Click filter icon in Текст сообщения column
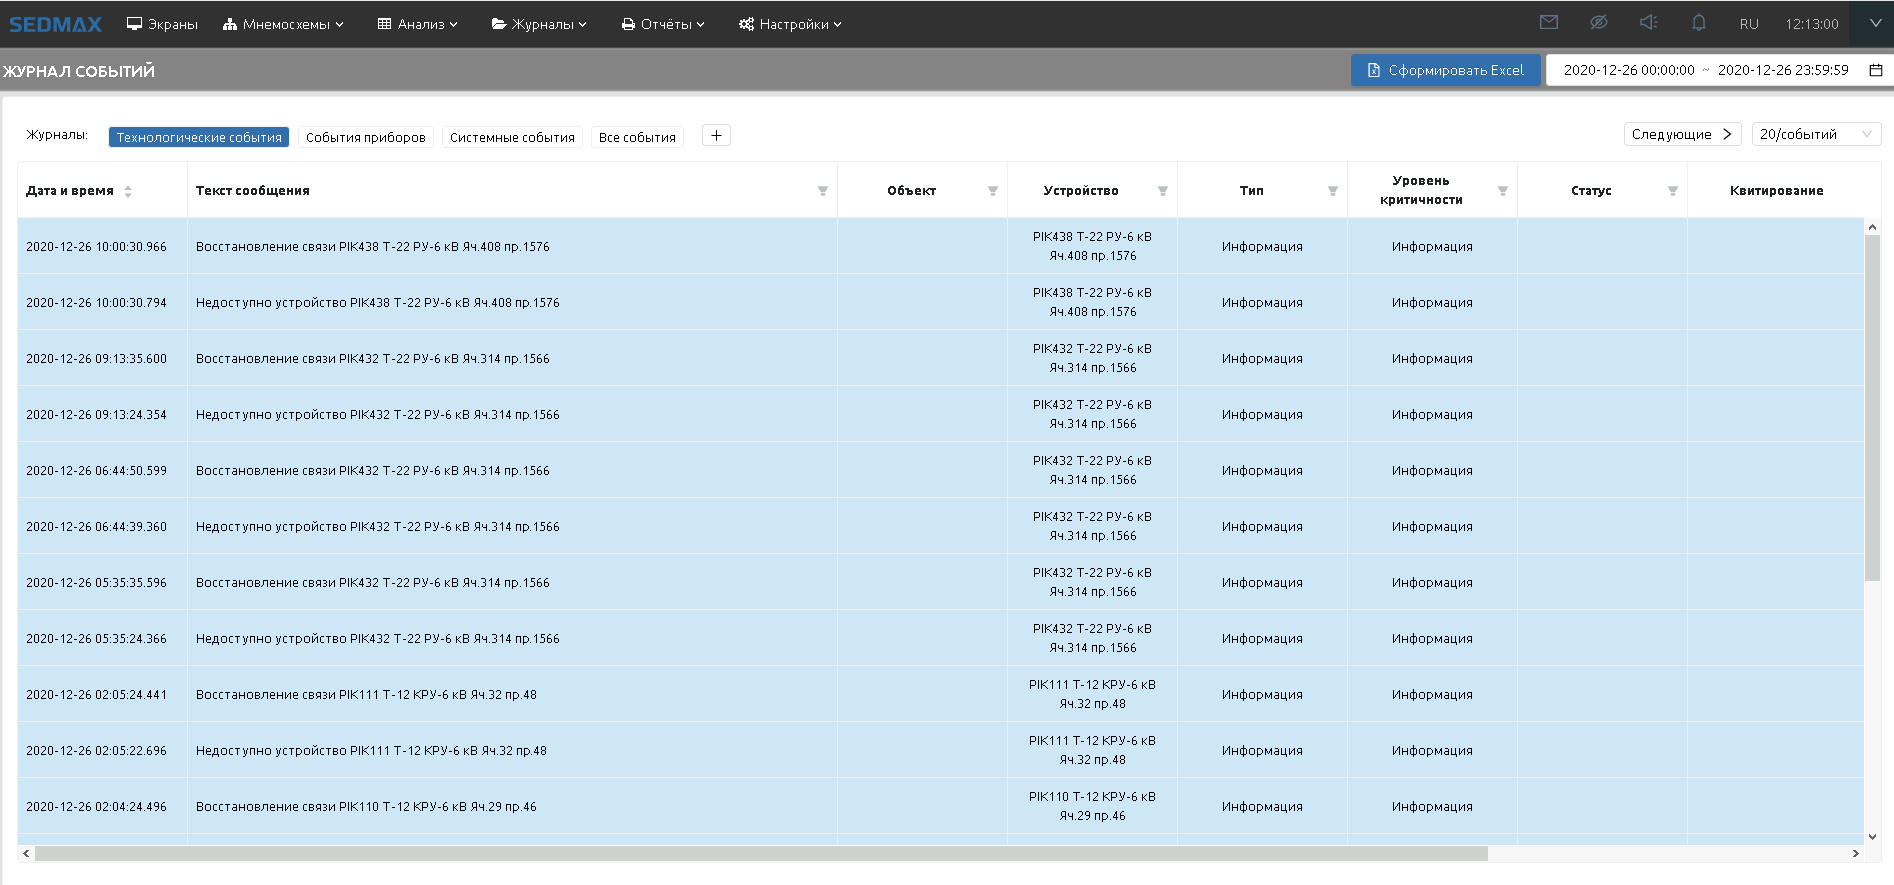The height and width of the screenshot is (885, 1894). (x=822, y=191)
